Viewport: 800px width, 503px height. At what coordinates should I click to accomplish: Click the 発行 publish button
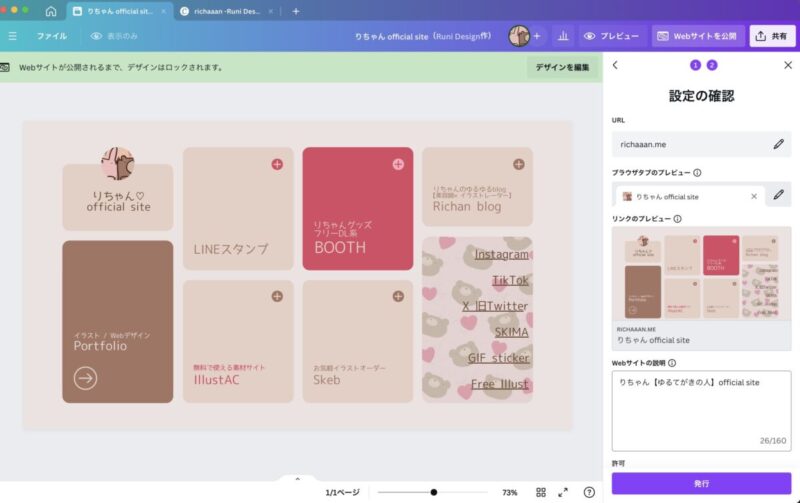click(x=702, y=483)
